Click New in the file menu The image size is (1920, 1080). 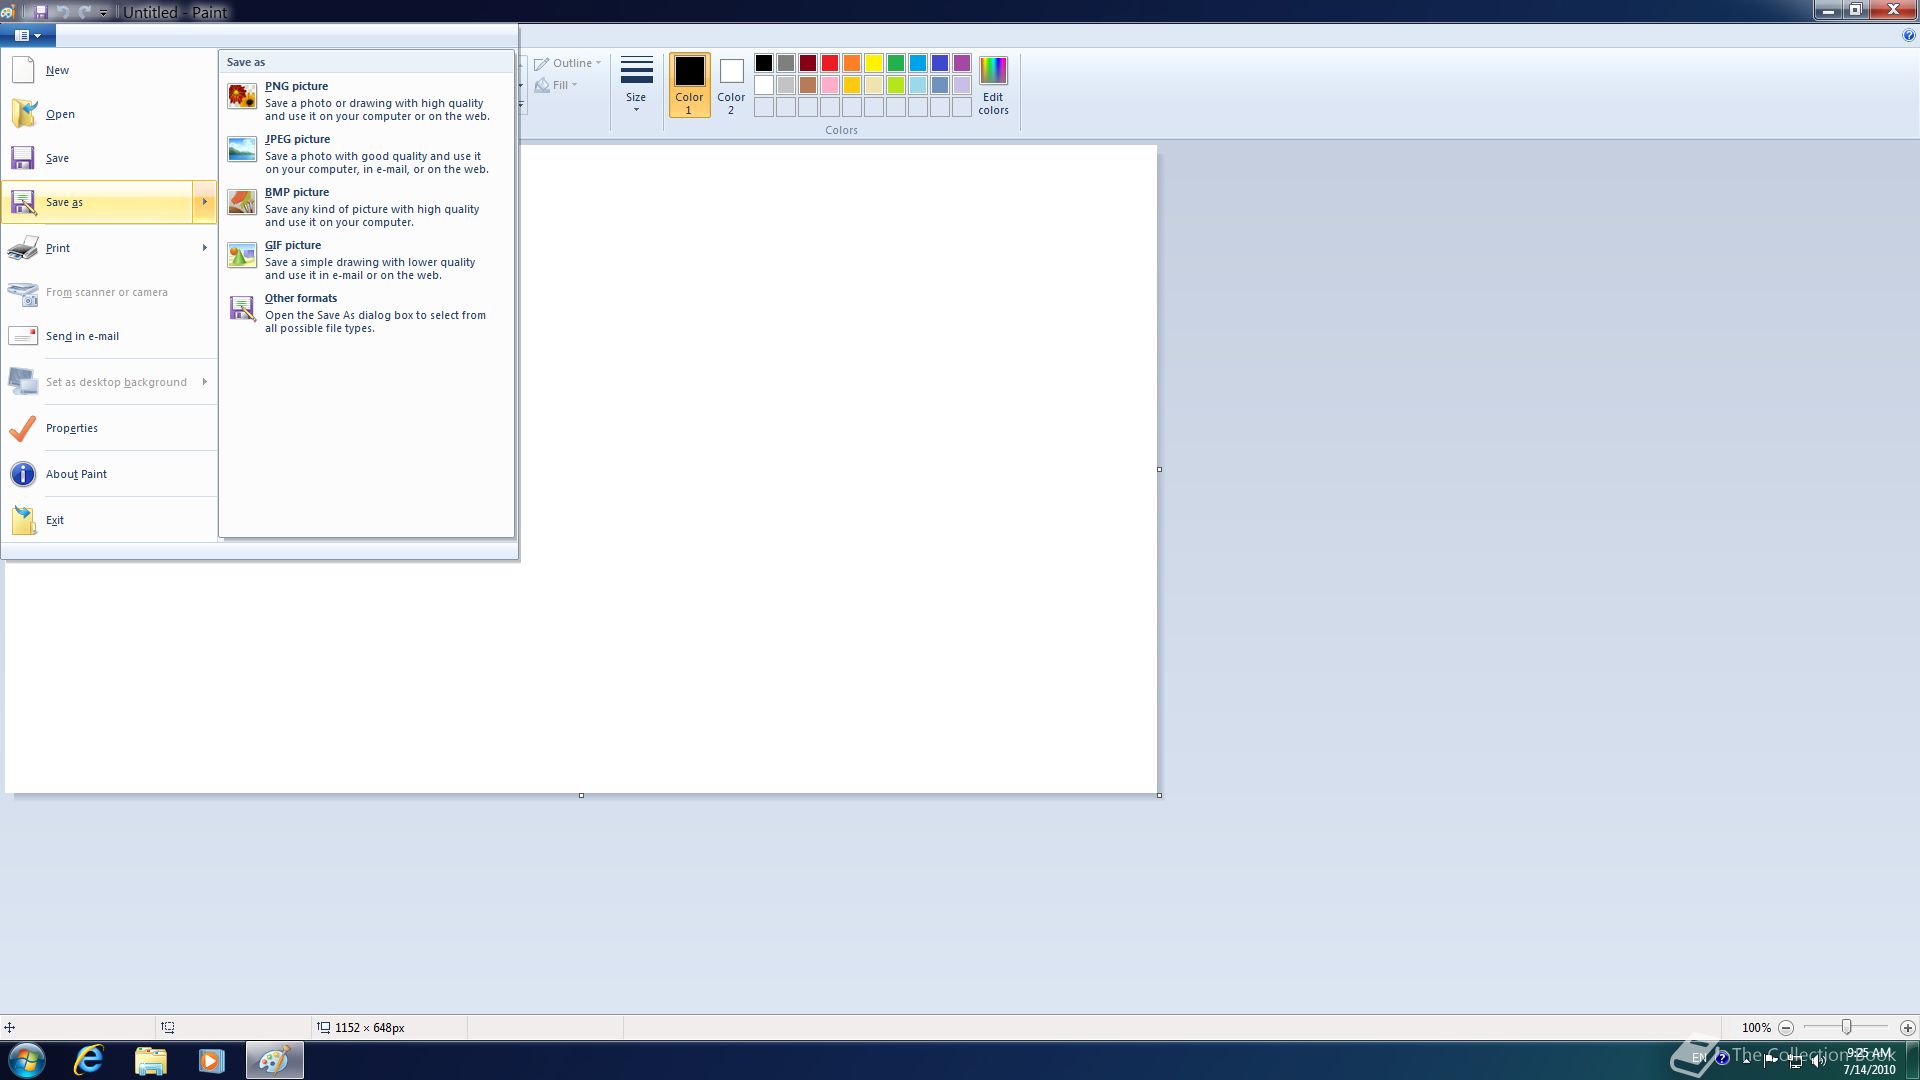coord(57,70)
